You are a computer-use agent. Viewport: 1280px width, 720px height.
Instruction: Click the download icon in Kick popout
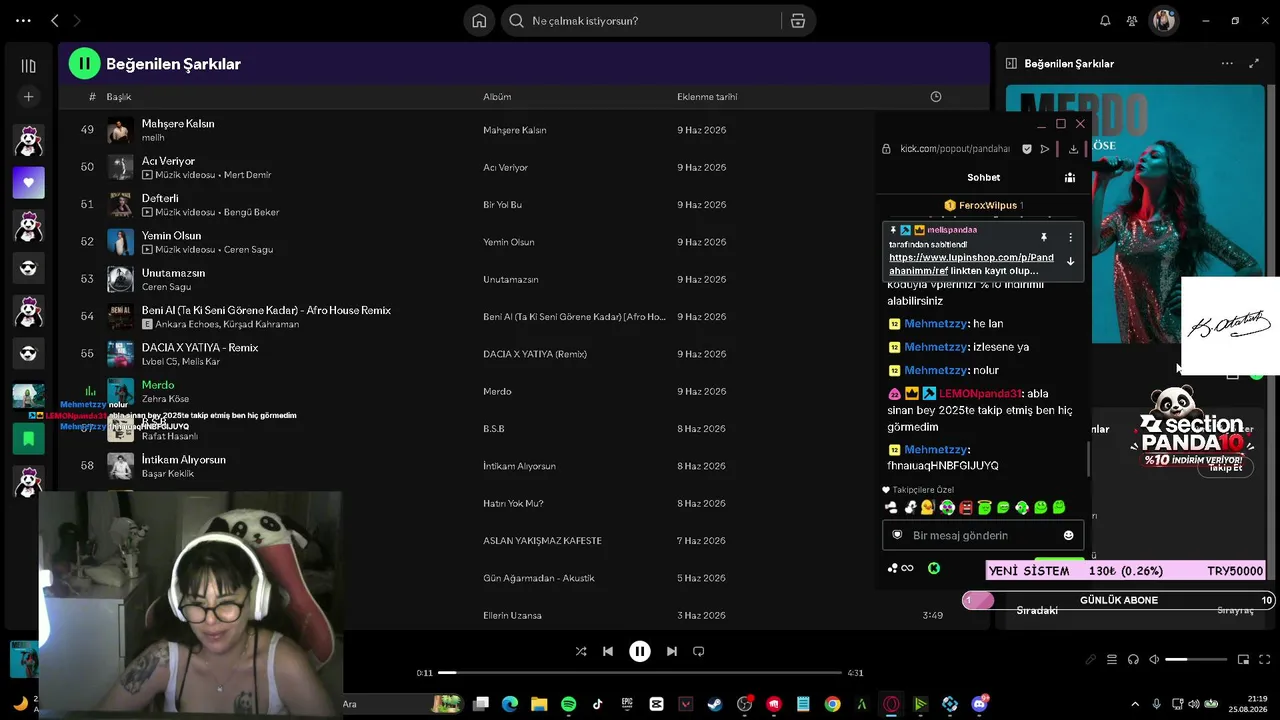[1073, 149]
